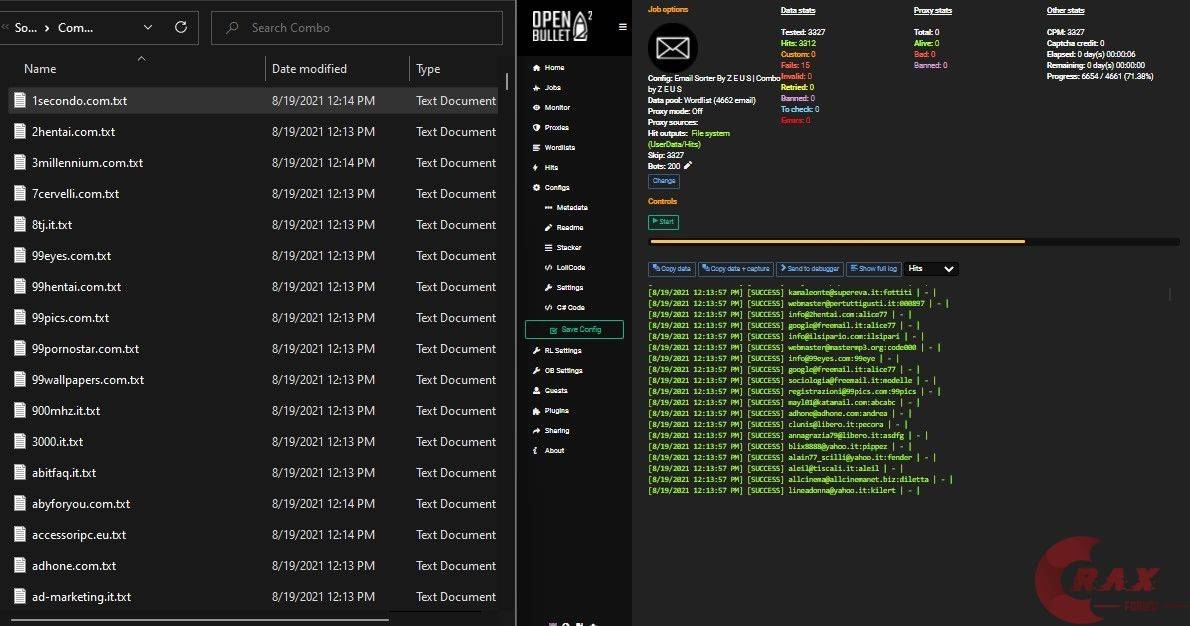Open the Hits log filter dropdown

[x=932, y=269]
